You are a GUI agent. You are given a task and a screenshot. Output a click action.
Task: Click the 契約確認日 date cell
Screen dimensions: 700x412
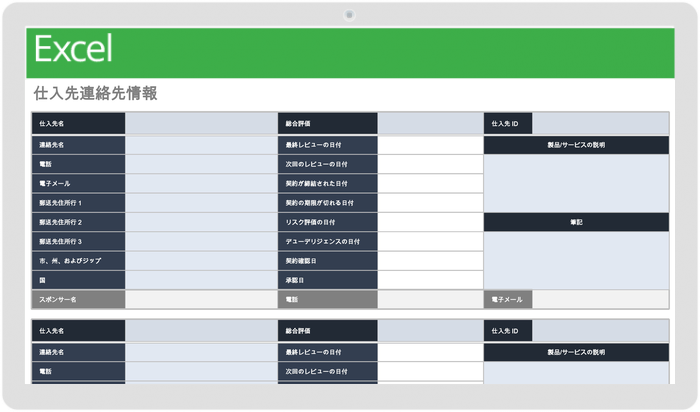click(430, 261)
